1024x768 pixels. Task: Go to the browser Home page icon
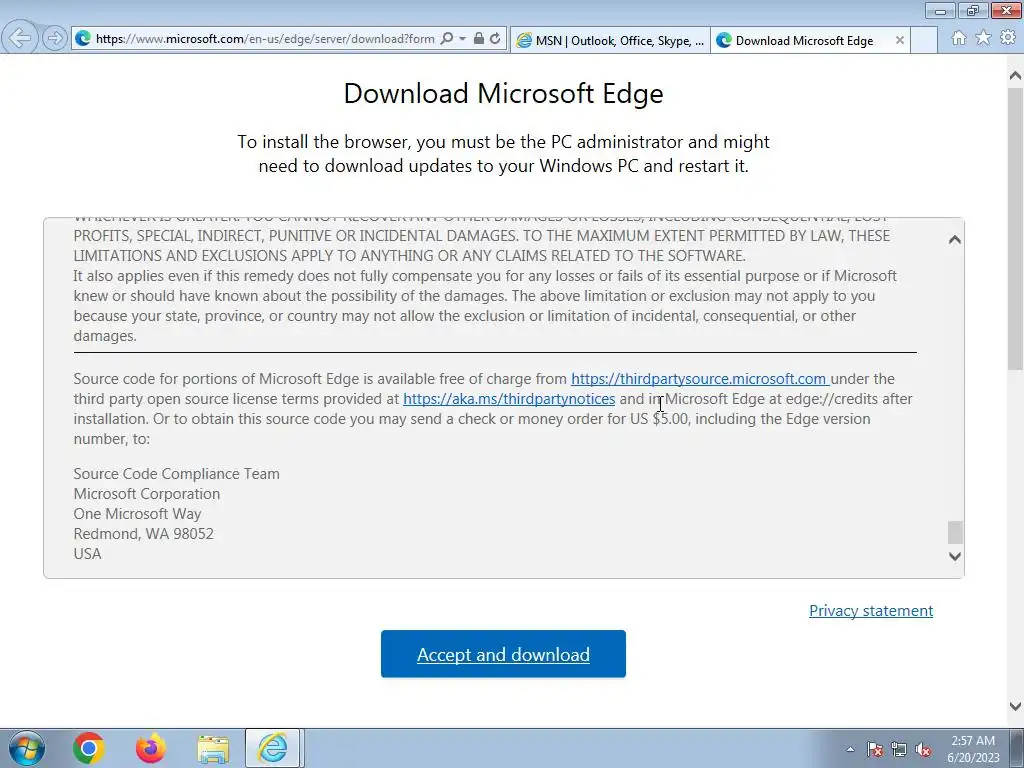(959, 38)
